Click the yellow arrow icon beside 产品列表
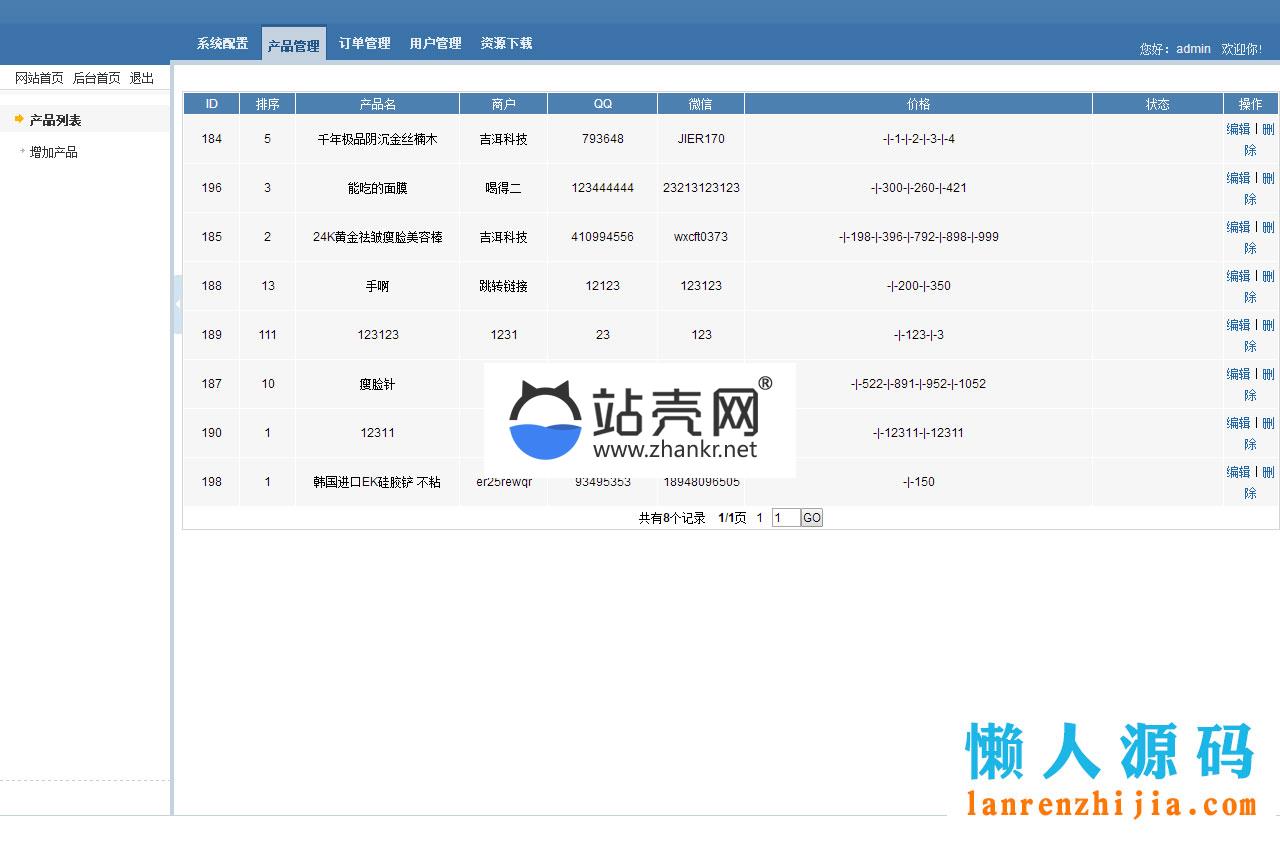The height and width of the screenshot is (841, 1280). click(18, 119)
